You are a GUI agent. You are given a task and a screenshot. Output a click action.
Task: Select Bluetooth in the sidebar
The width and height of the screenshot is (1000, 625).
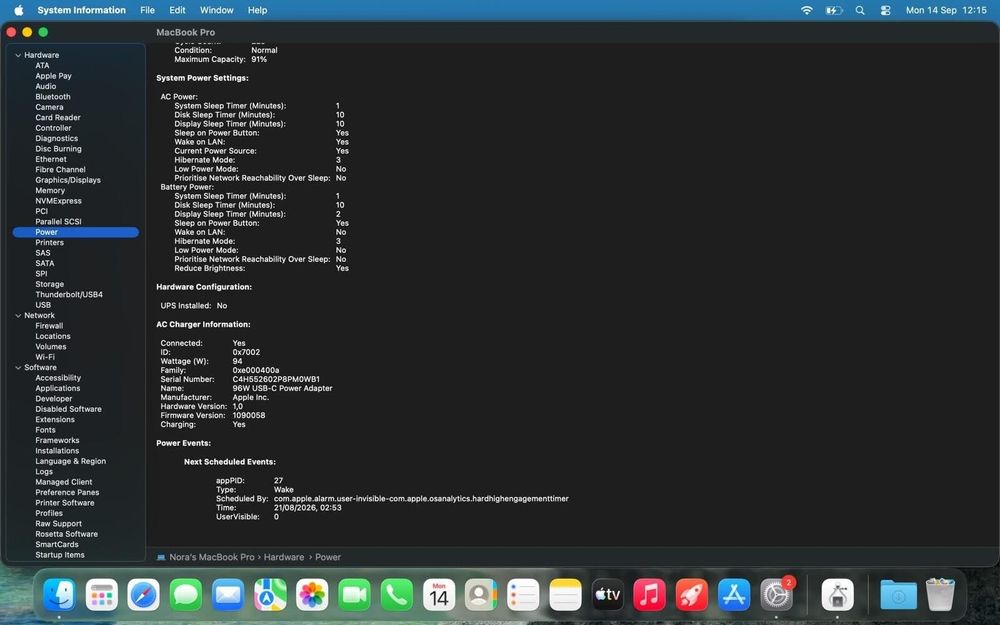pyautogui.click(x=53, y=97)
